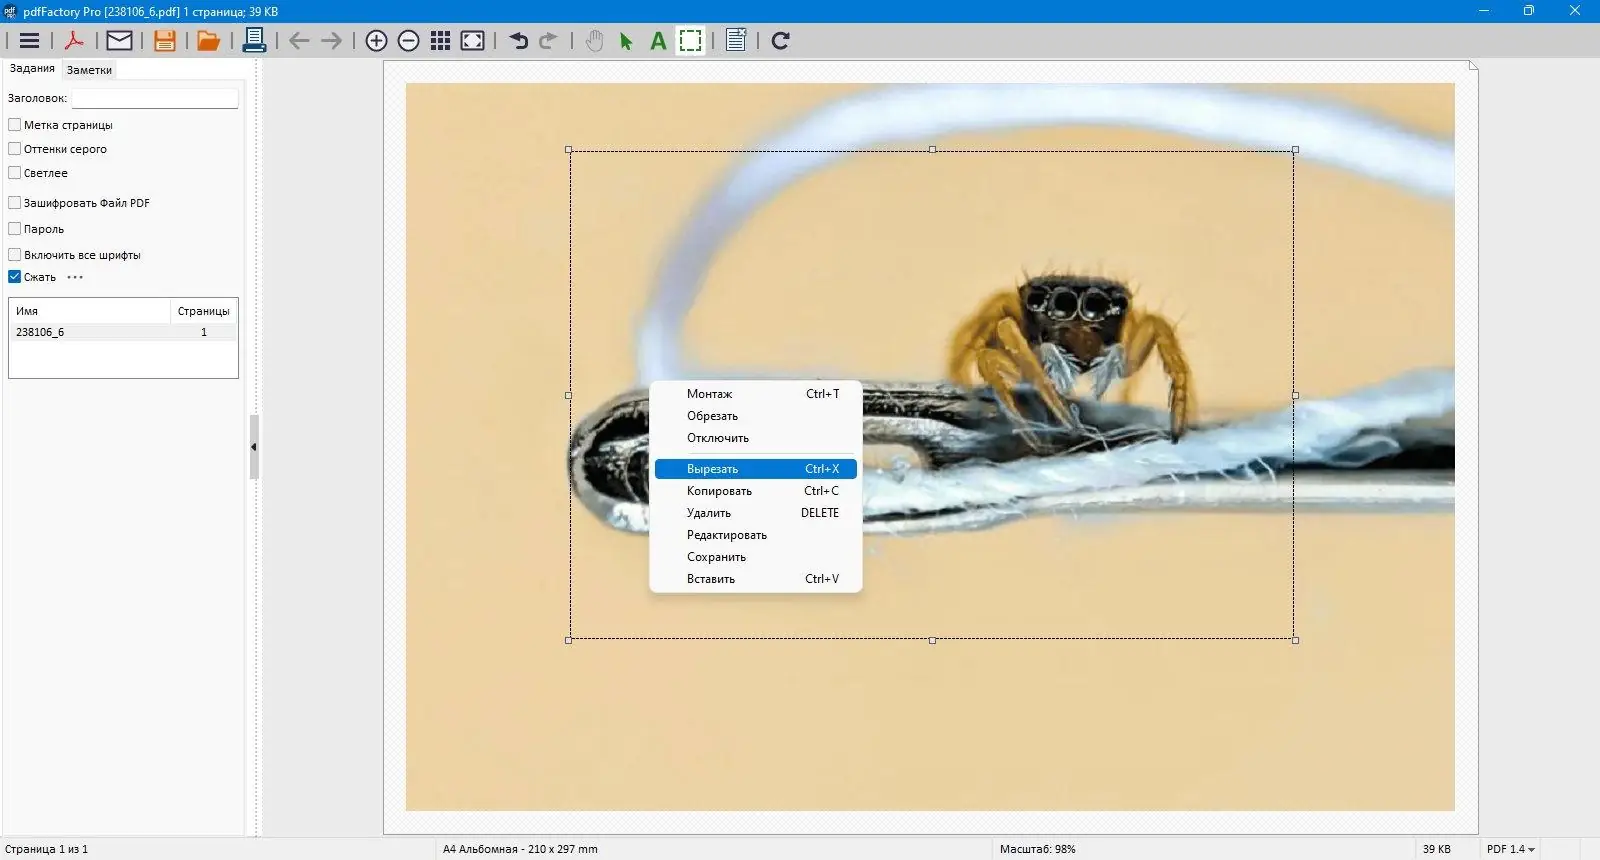Open the notes icon in toolbar
This screenshot has height=860, width=1600.
(x=736, y=41)
